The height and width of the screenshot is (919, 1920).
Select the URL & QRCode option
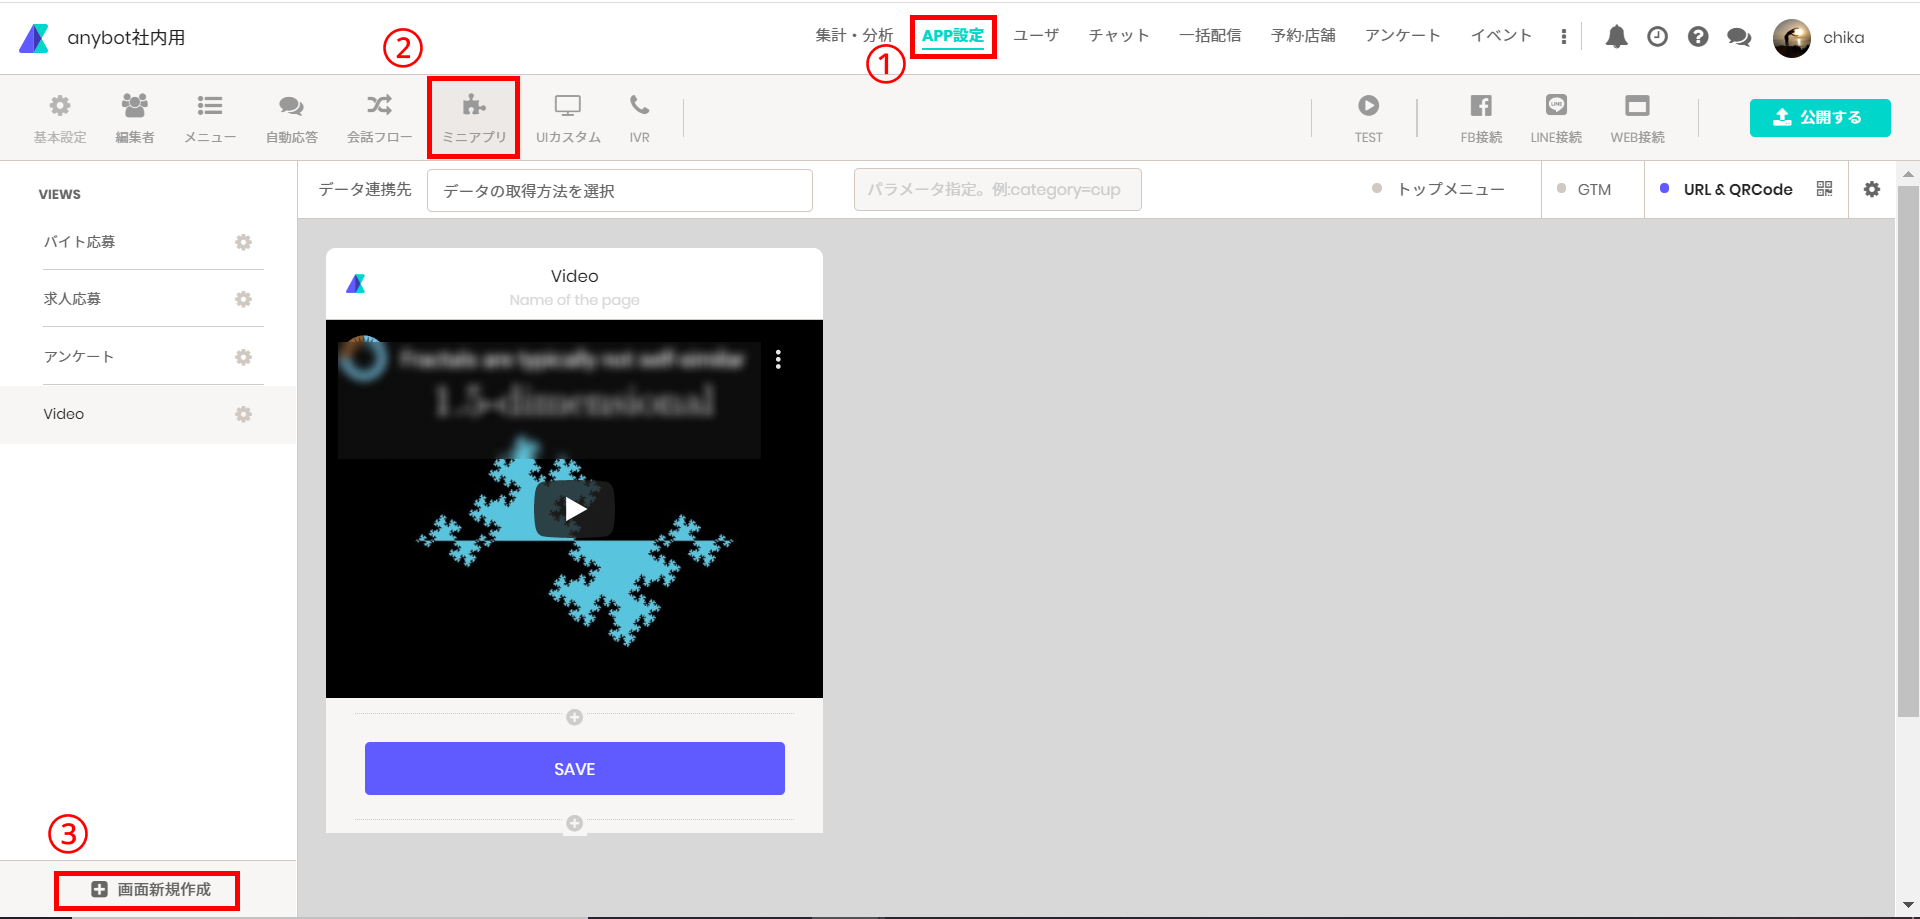pos(1726,189)
